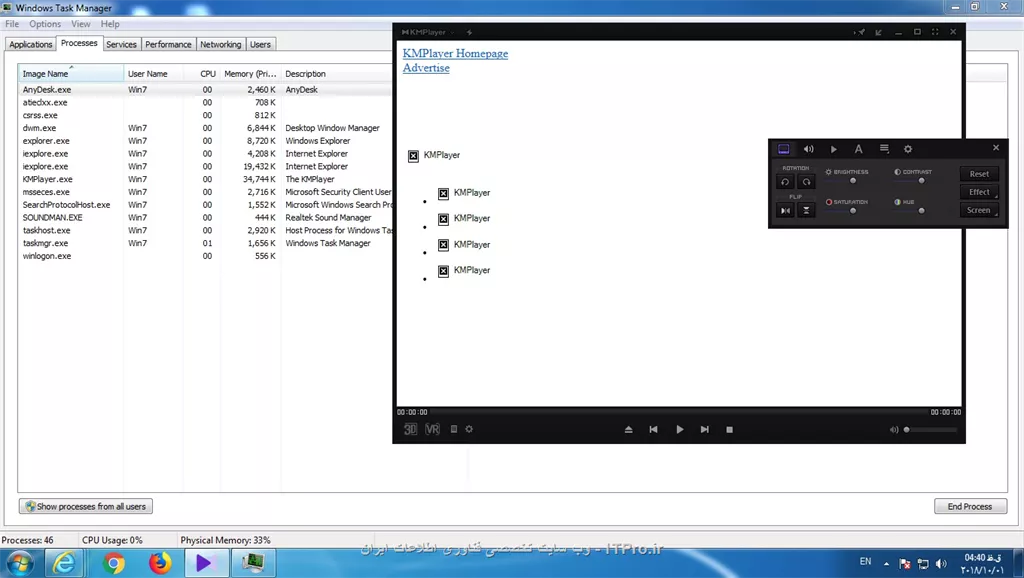Image resolution: width=1024 pixels, height=578 pixels.
Task: Play the media in KMPlayer
Action: click(x=679, y=429)
